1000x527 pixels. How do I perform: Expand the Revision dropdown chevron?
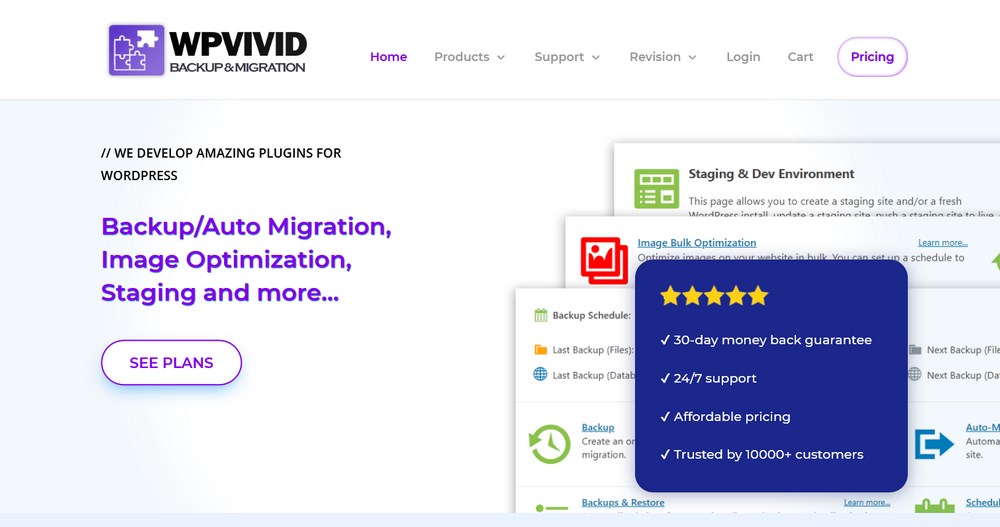[x=693, y=57]
